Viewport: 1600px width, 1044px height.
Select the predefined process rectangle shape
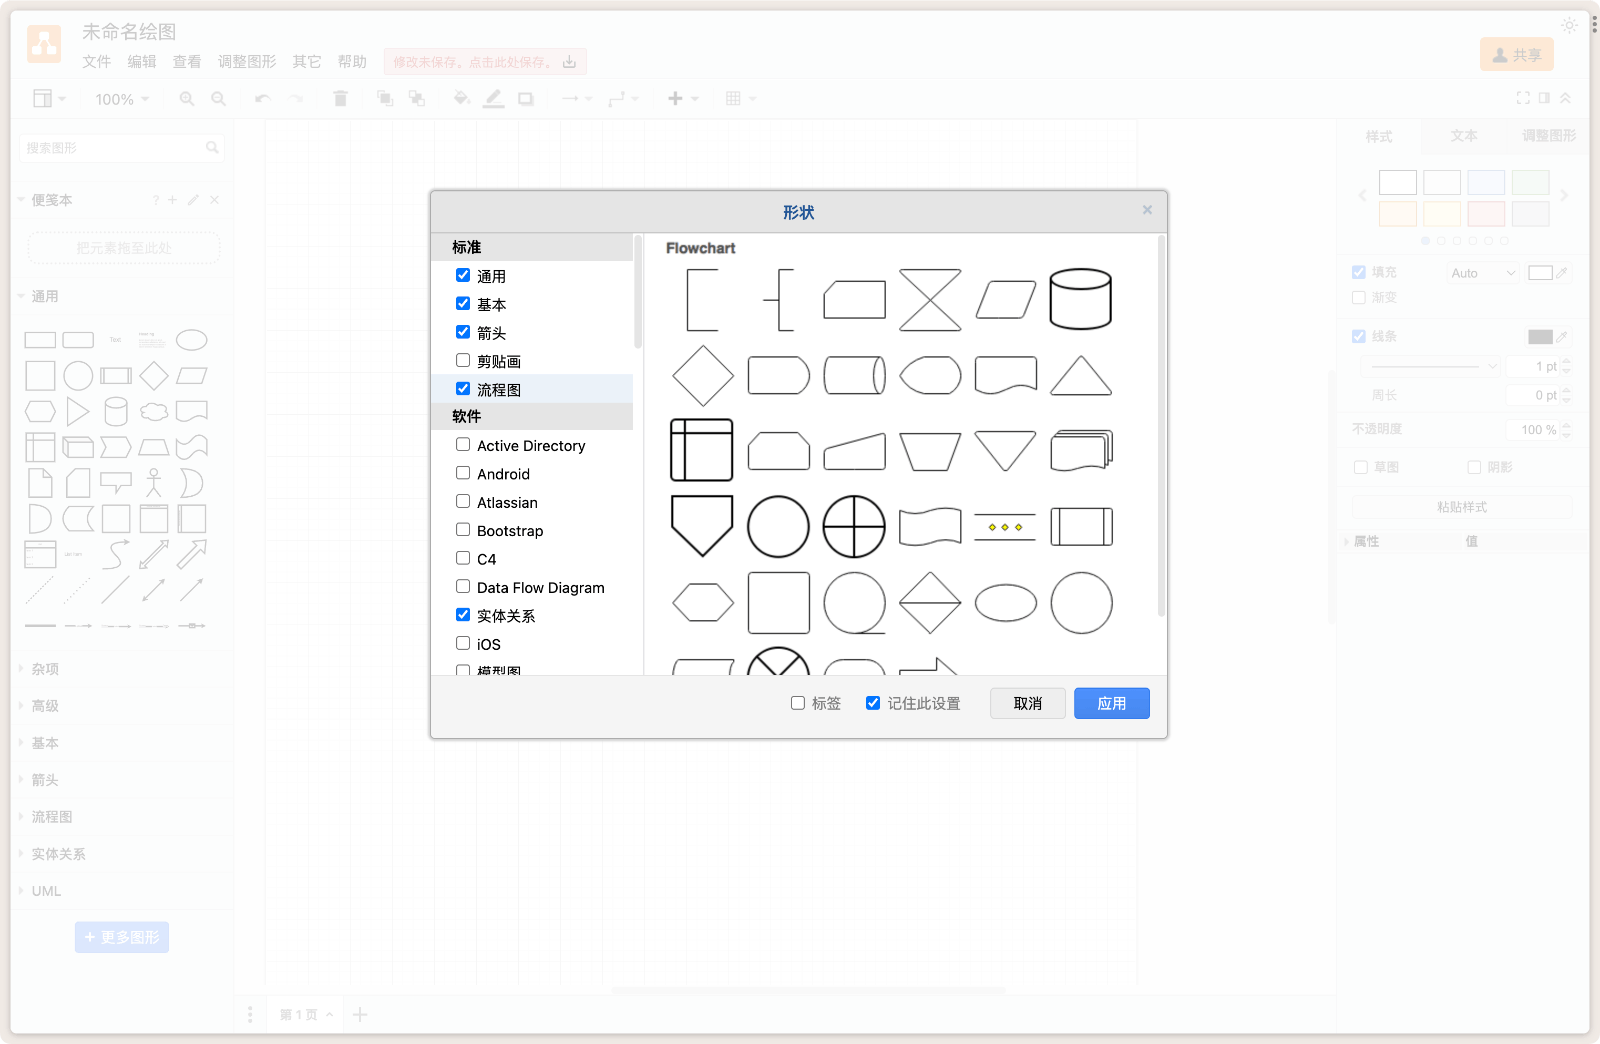point(1081,526)
